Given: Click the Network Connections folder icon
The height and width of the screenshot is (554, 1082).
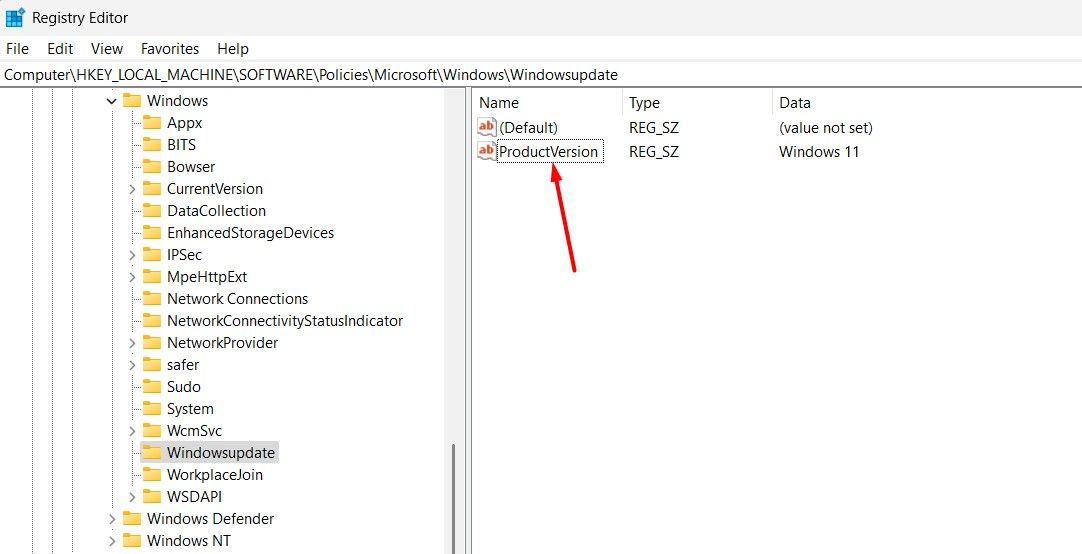Looking at the screenshot, I should coord(152,299).
